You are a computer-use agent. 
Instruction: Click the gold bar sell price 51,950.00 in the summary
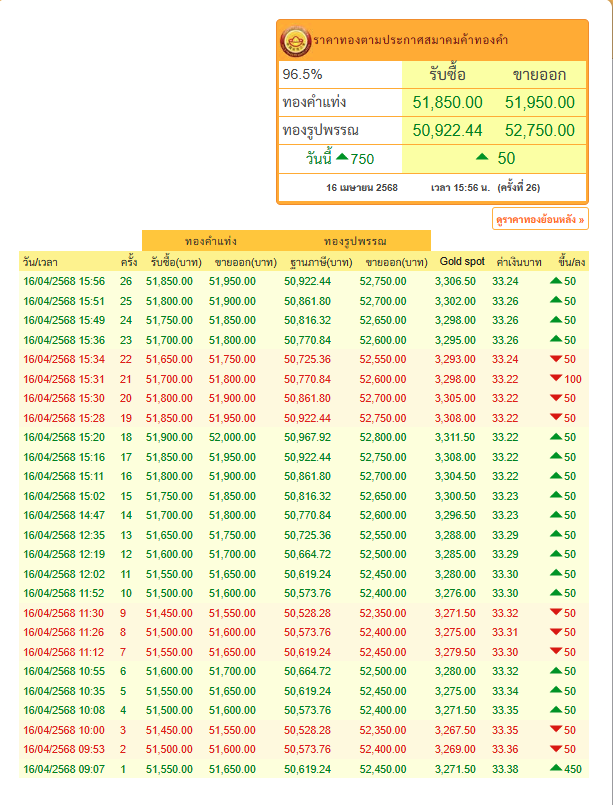[x=539, y=102]
